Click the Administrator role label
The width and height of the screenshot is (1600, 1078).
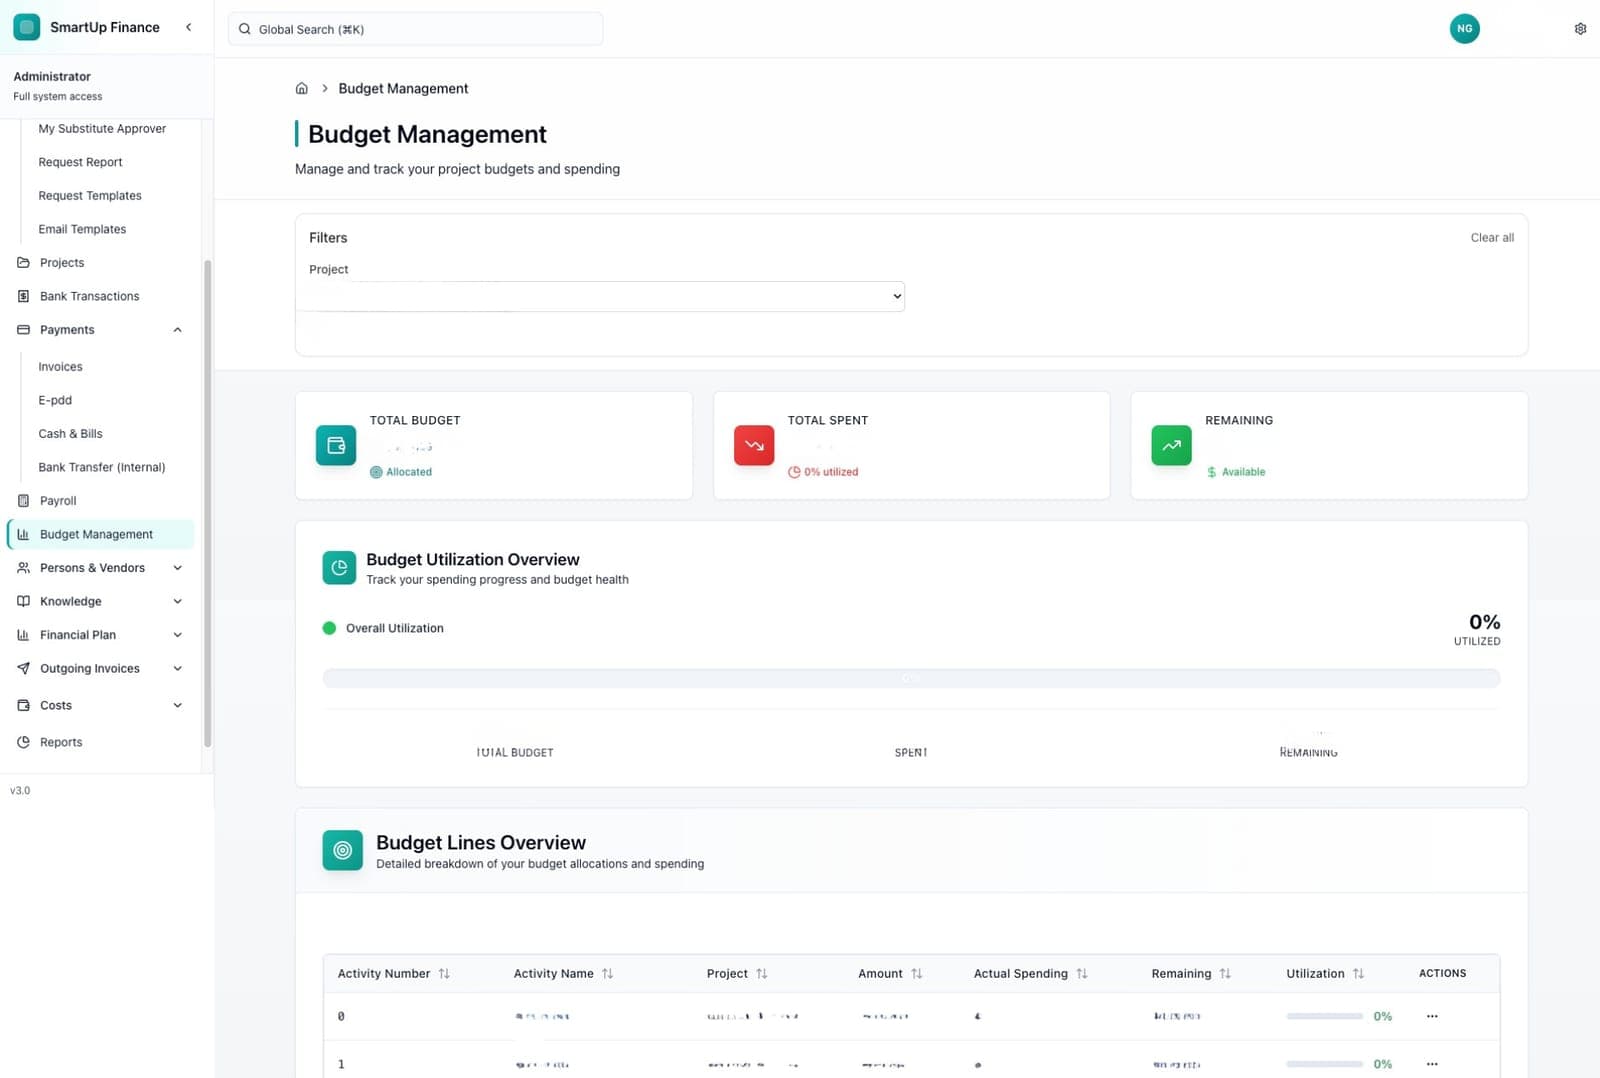(x=52, y=76)
